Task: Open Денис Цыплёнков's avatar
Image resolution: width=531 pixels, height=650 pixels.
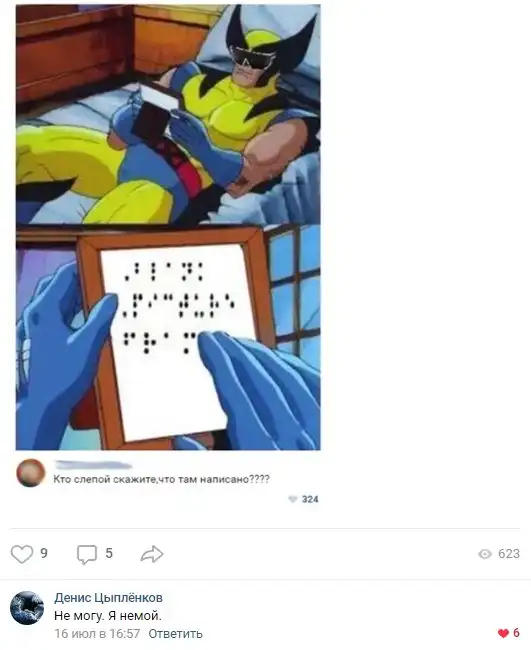Action: pos(27,608)
